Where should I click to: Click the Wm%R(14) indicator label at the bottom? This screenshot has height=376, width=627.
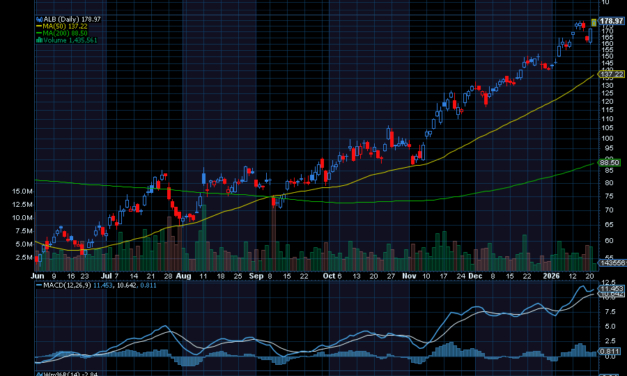pyautogui.click(x=70, y=374)
